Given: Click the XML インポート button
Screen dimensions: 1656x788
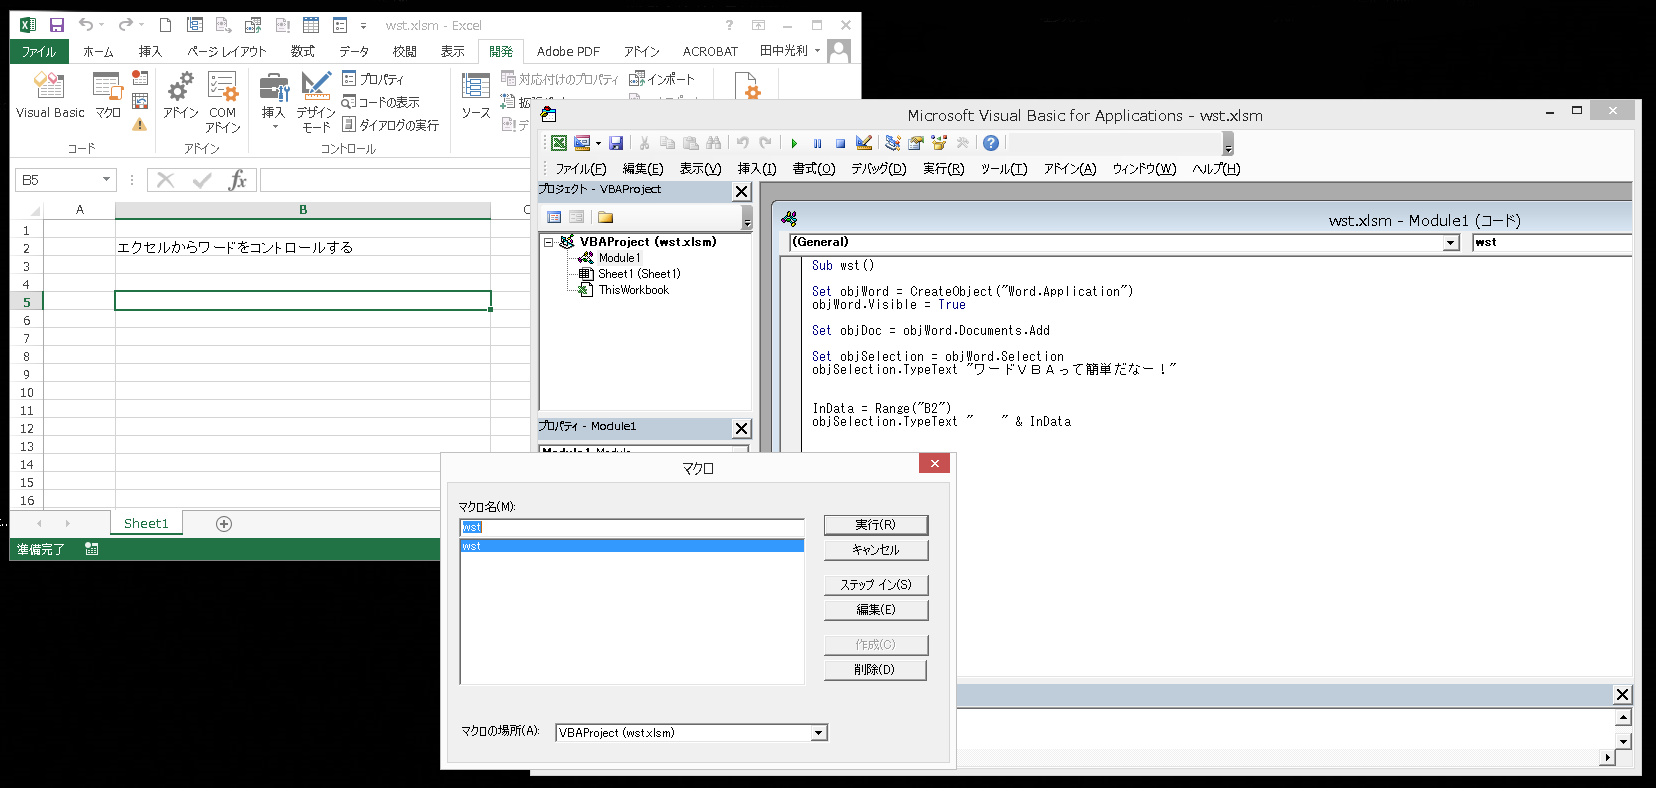Looking at the screenshot, I should (662, 79).
